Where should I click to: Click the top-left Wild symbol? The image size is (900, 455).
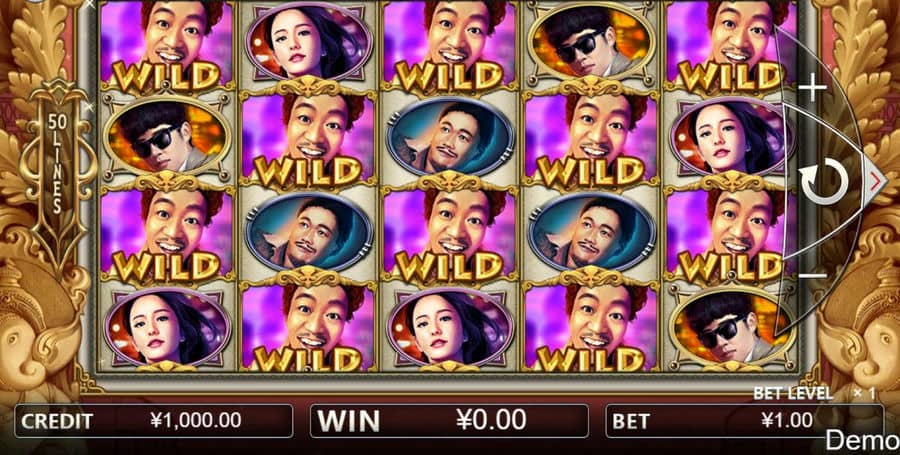pyautogui.click(x=168, y=44)
